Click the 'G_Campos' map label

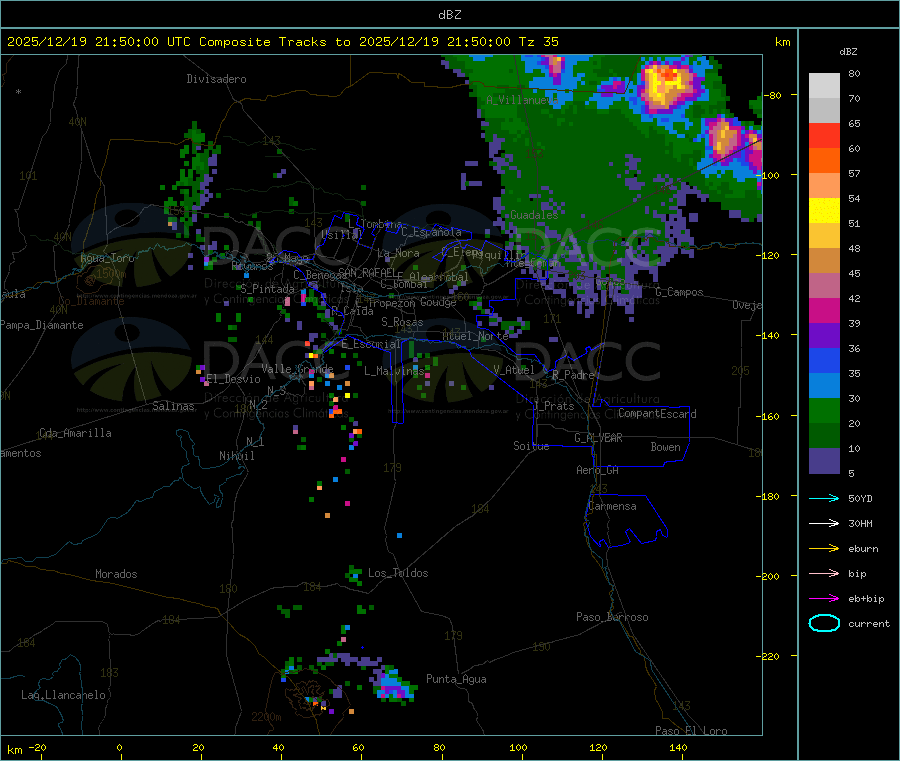pyautogui.click(x=679, y=292)
